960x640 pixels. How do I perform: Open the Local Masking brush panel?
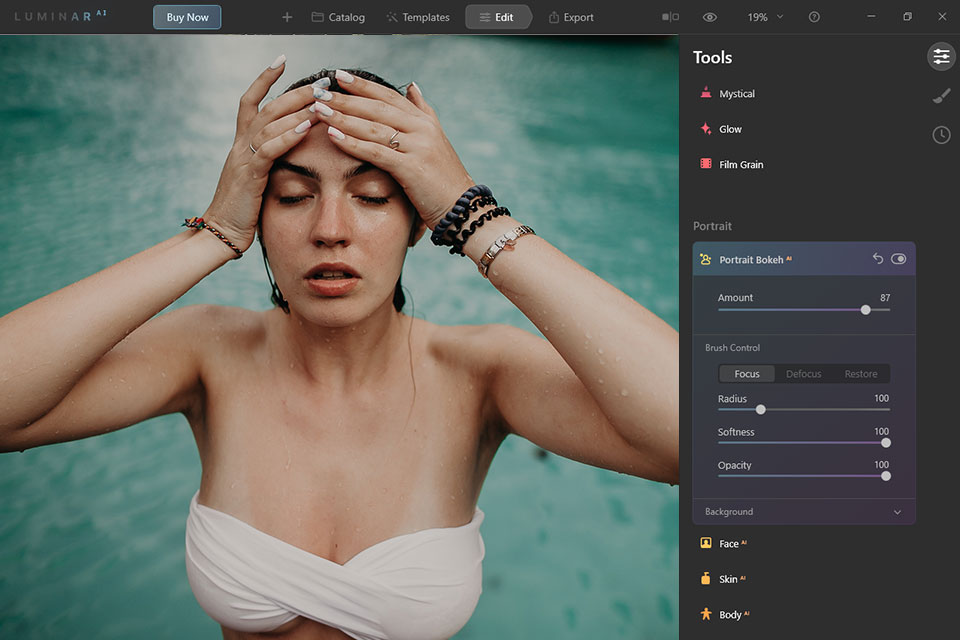941,96
